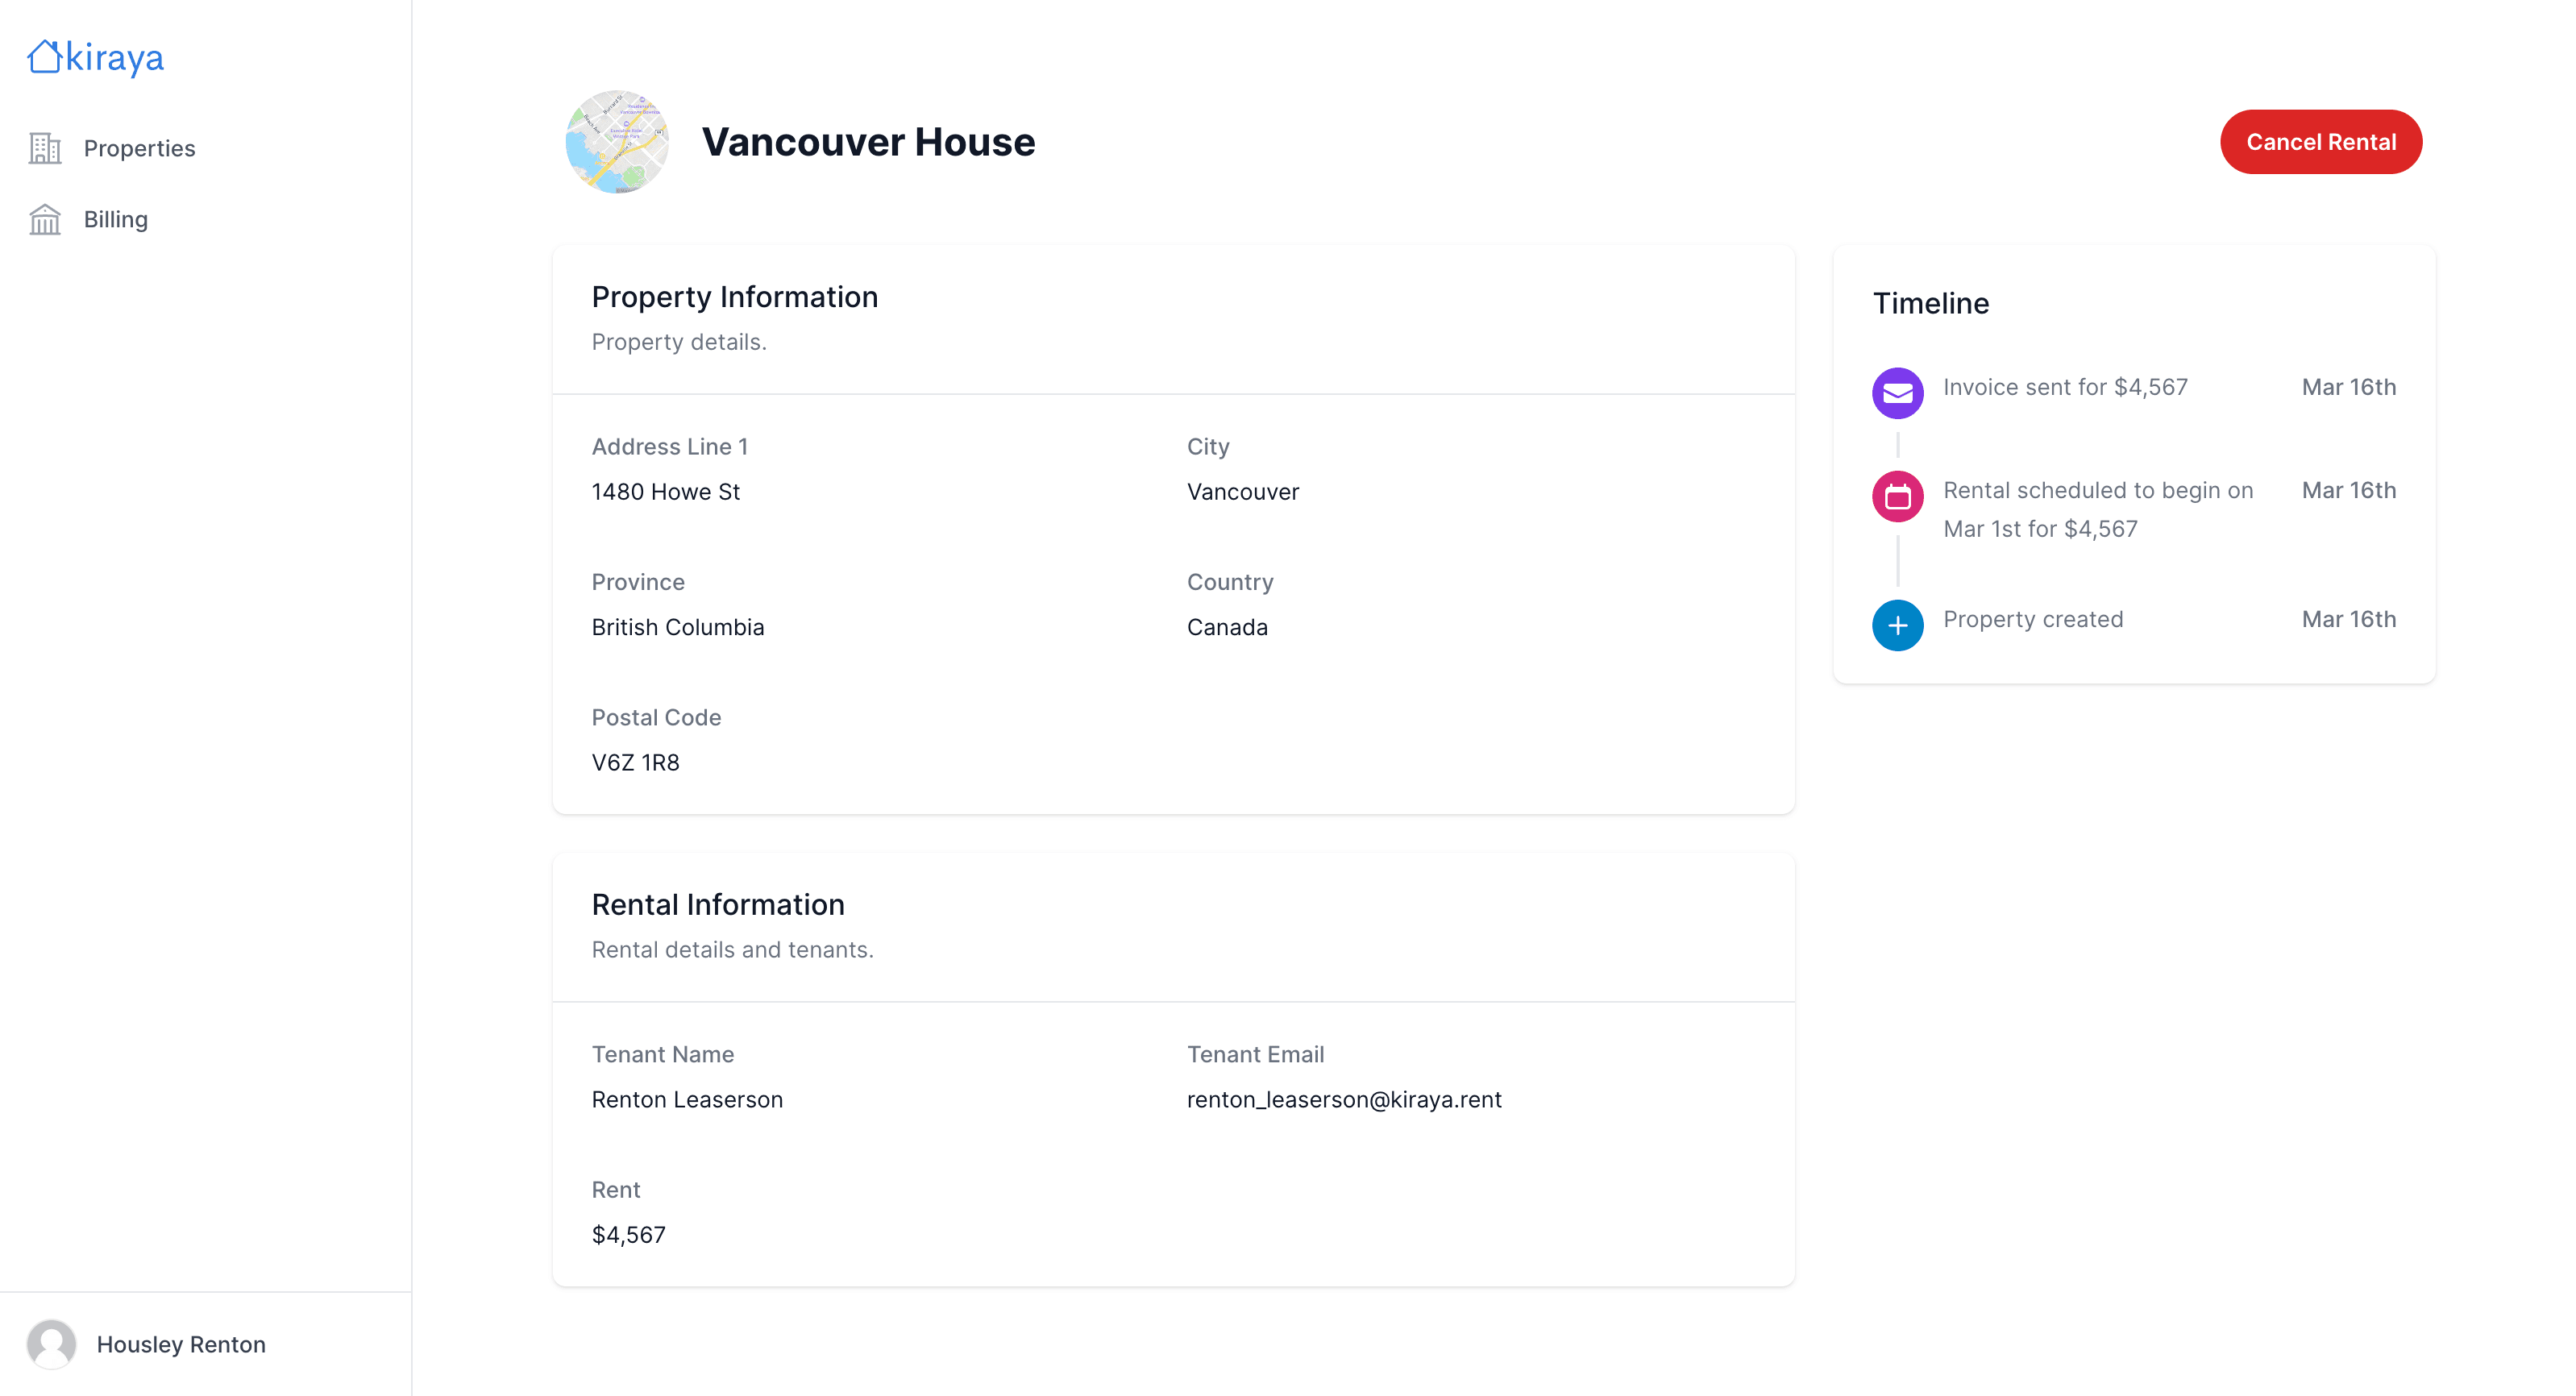
Task: Open the Properties menu item
Action: tap(139, 148)
